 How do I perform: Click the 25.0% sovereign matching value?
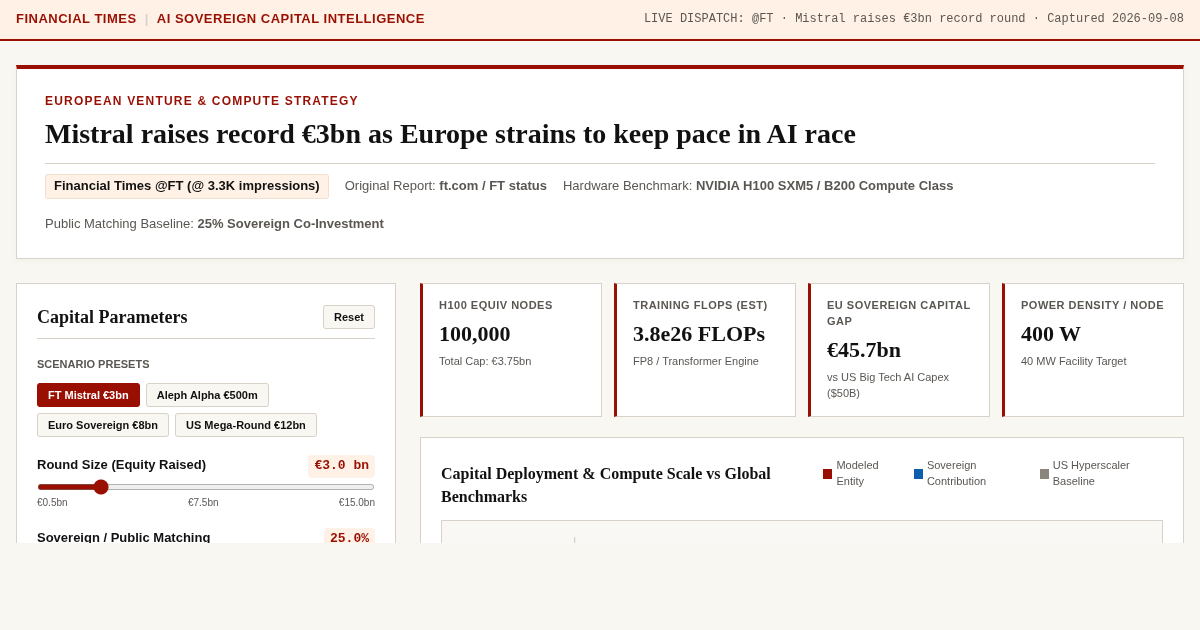pyautogui.click(x=349, y=538)
